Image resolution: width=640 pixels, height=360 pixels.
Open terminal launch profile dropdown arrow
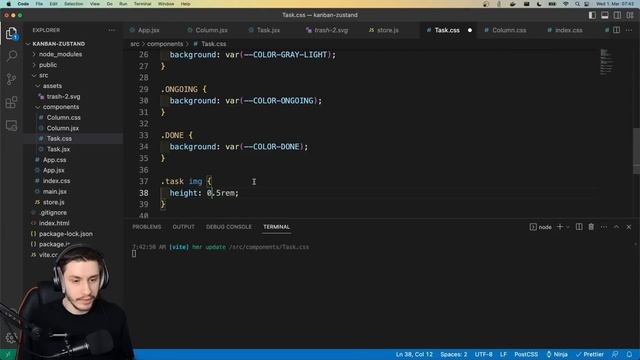point(567,227)
